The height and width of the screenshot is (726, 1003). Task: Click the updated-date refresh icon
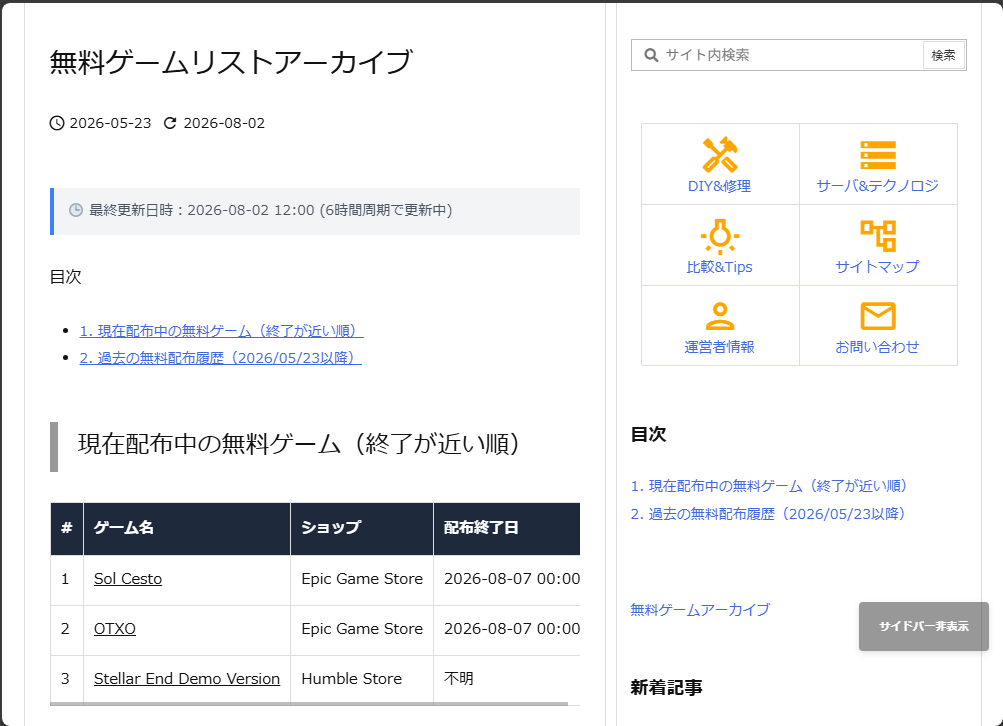(x=170, y=123)
